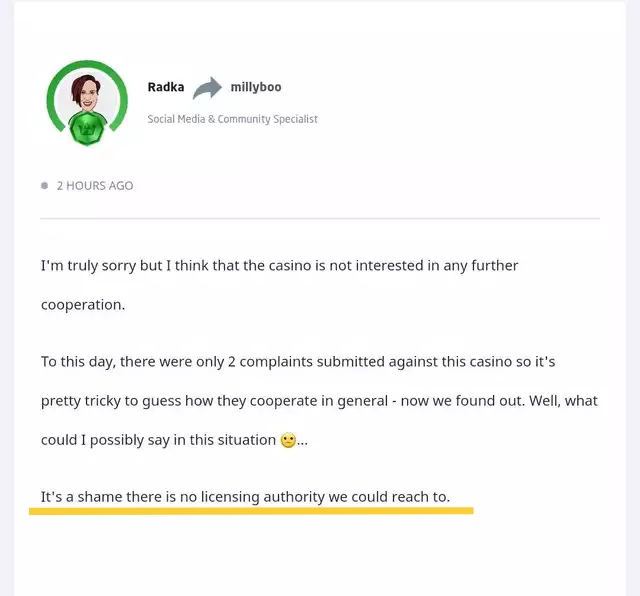Click the horizontal divider below the timestamp

[x=320, y=218]
